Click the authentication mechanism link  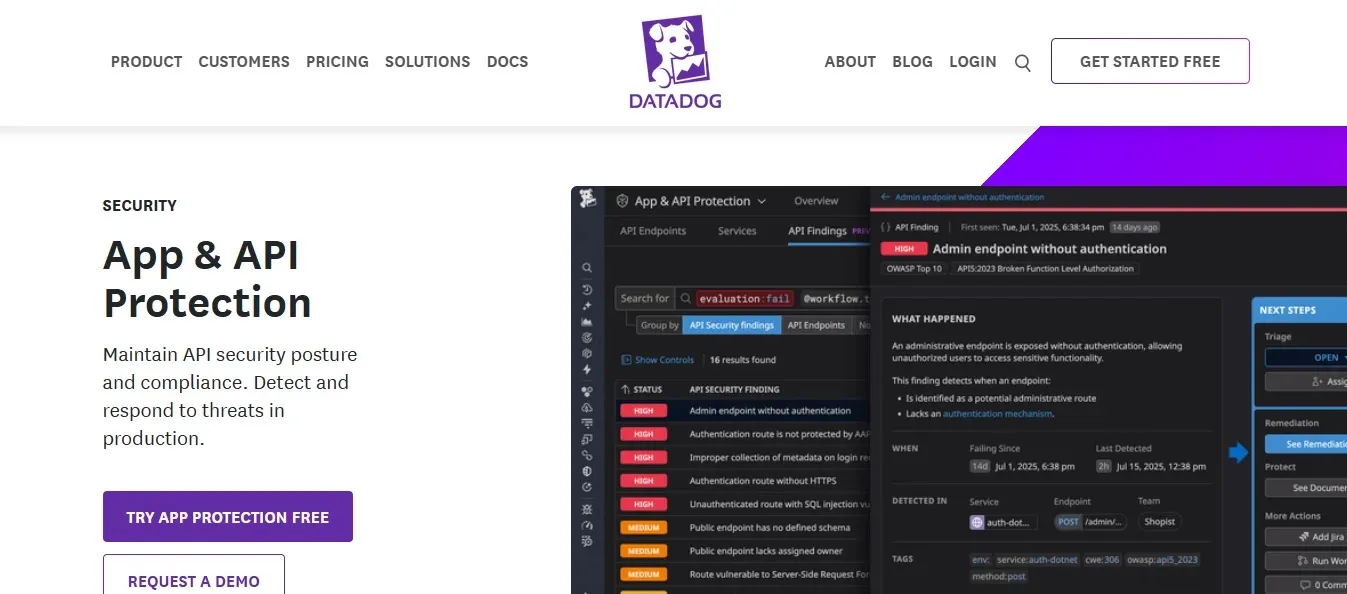coord(997,413)
